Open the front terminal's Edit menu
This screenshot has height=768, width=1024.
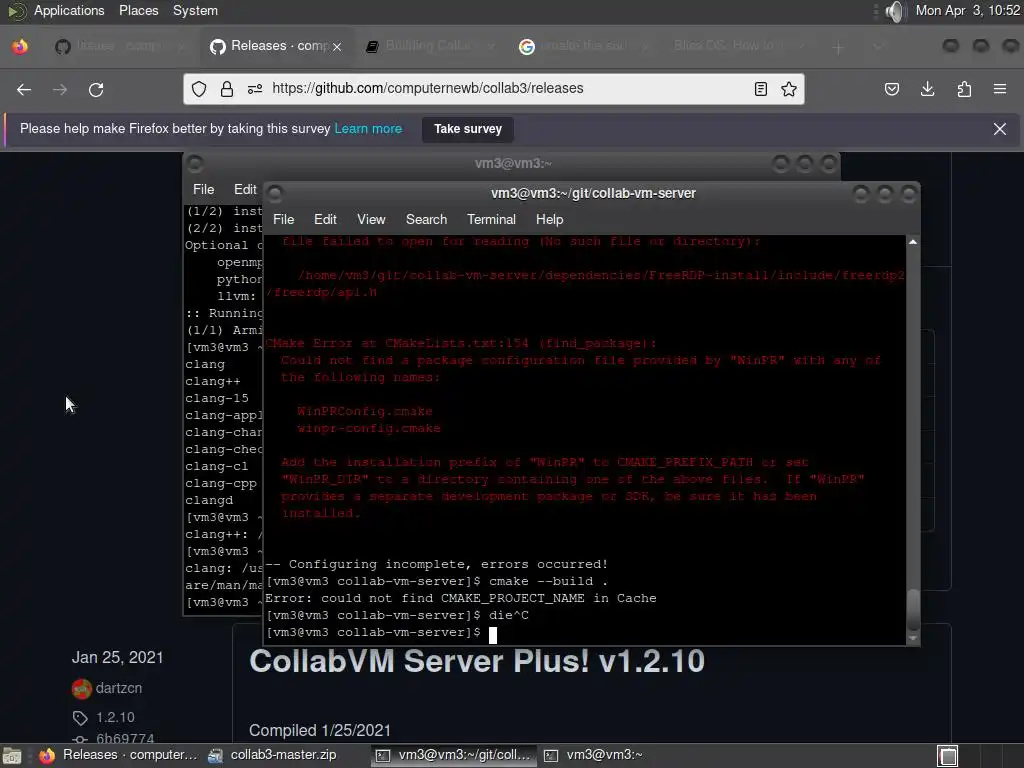tap(325, 219)
